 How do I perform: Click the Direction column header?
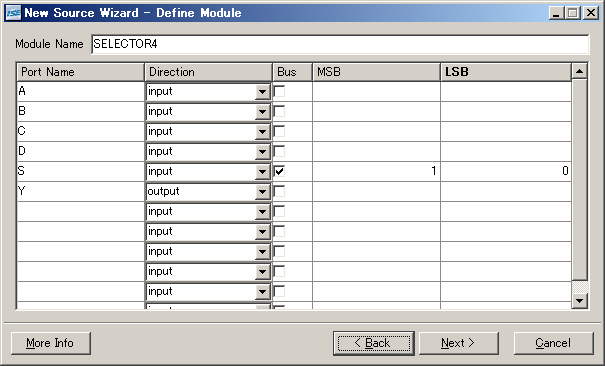click(x=208, y=72)
